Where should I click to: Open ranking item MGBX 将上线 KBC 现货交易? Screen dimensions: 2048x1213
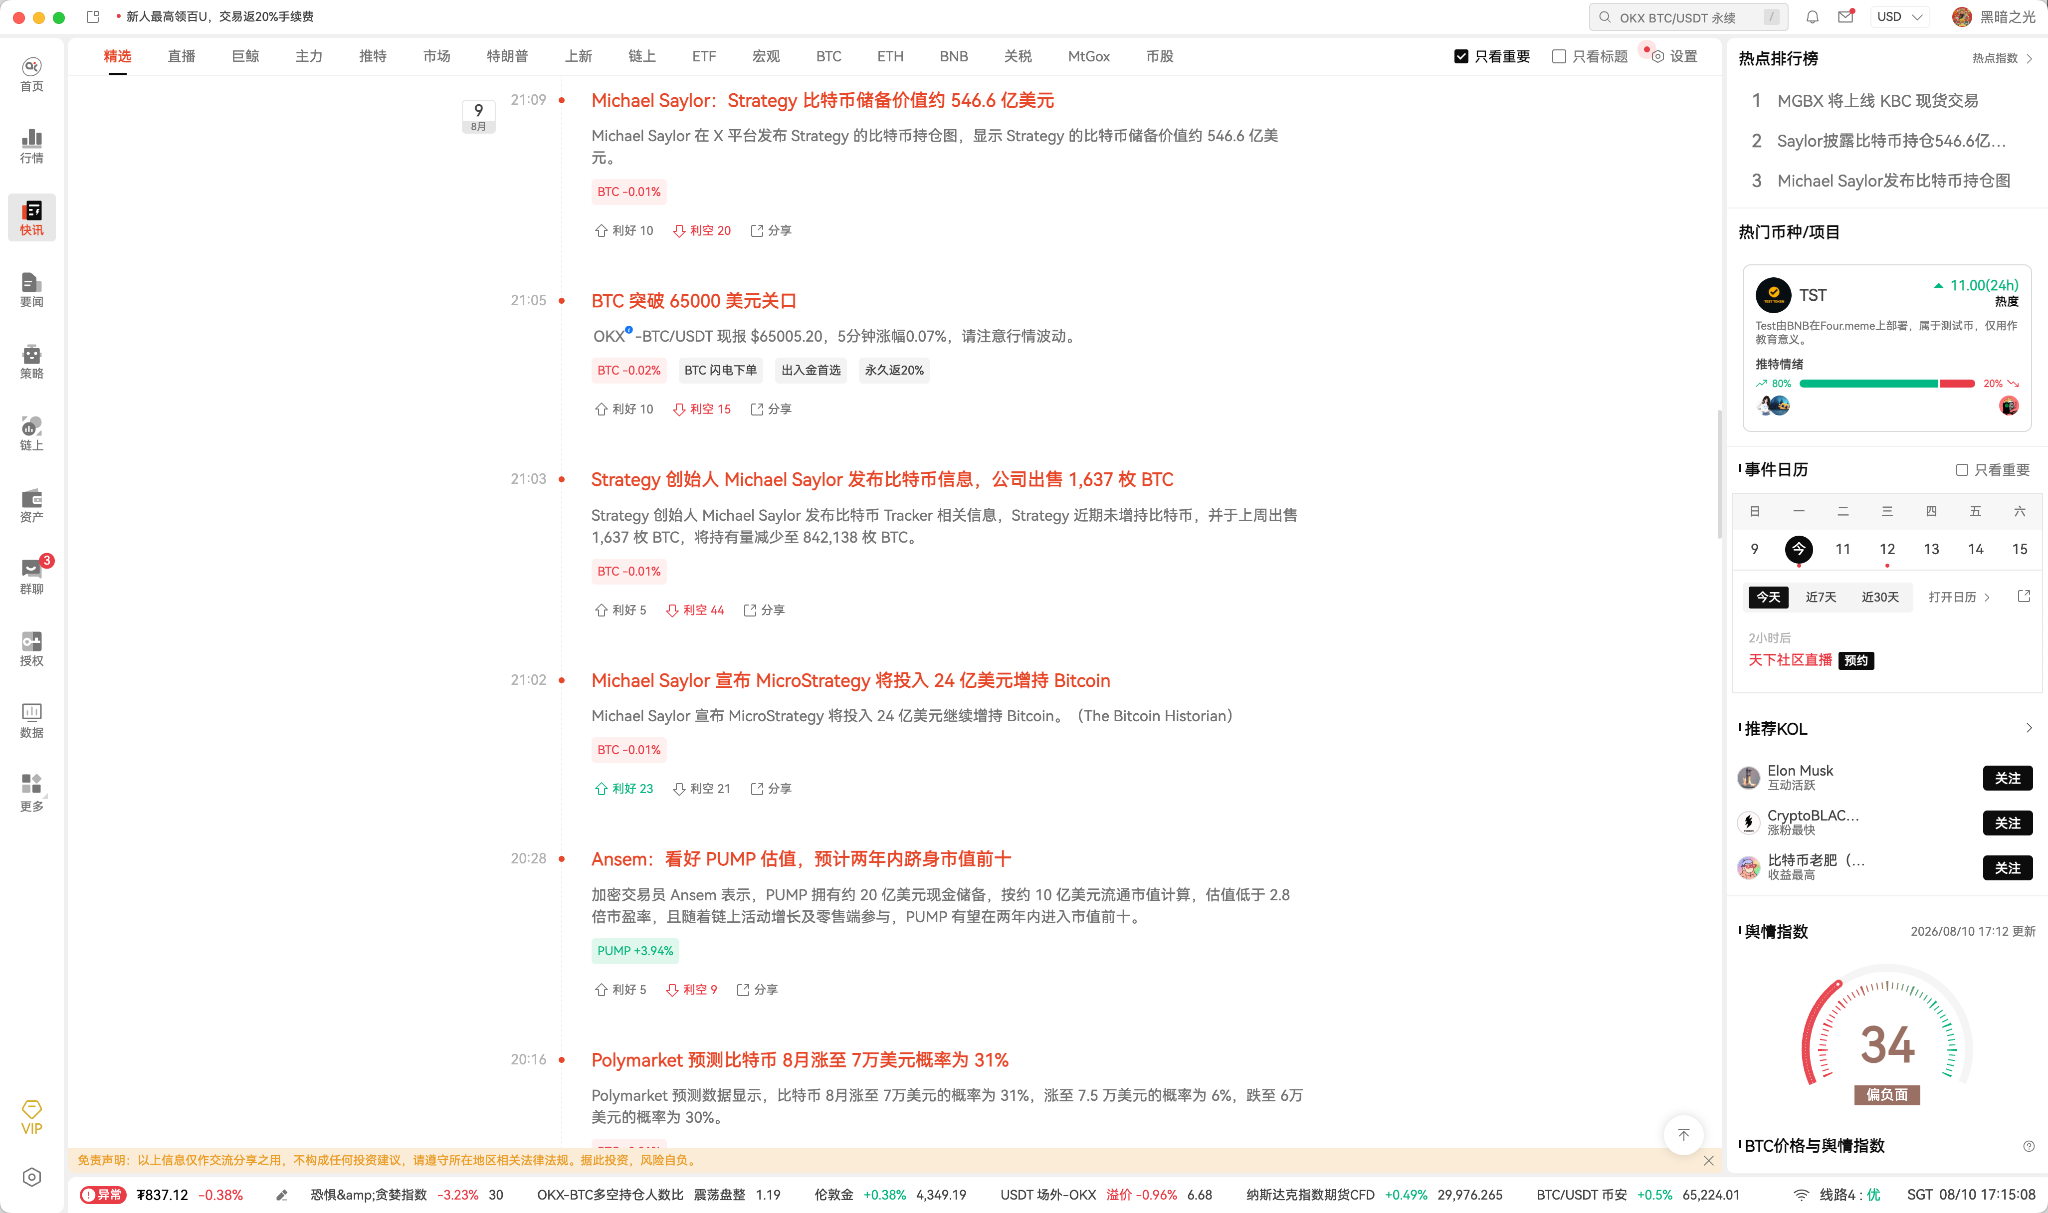[1877, 101]
